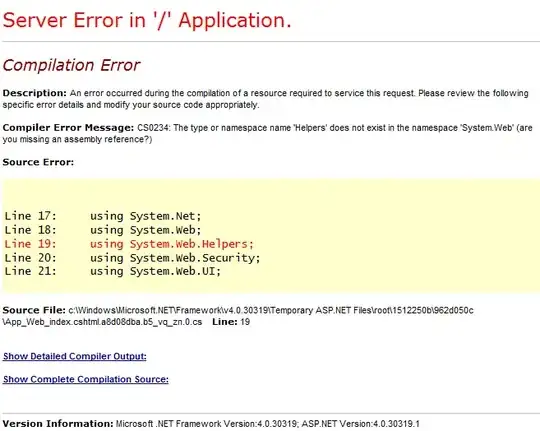
Task: Click Line 21 using System.Web.UI;
Action: (113, 271)
